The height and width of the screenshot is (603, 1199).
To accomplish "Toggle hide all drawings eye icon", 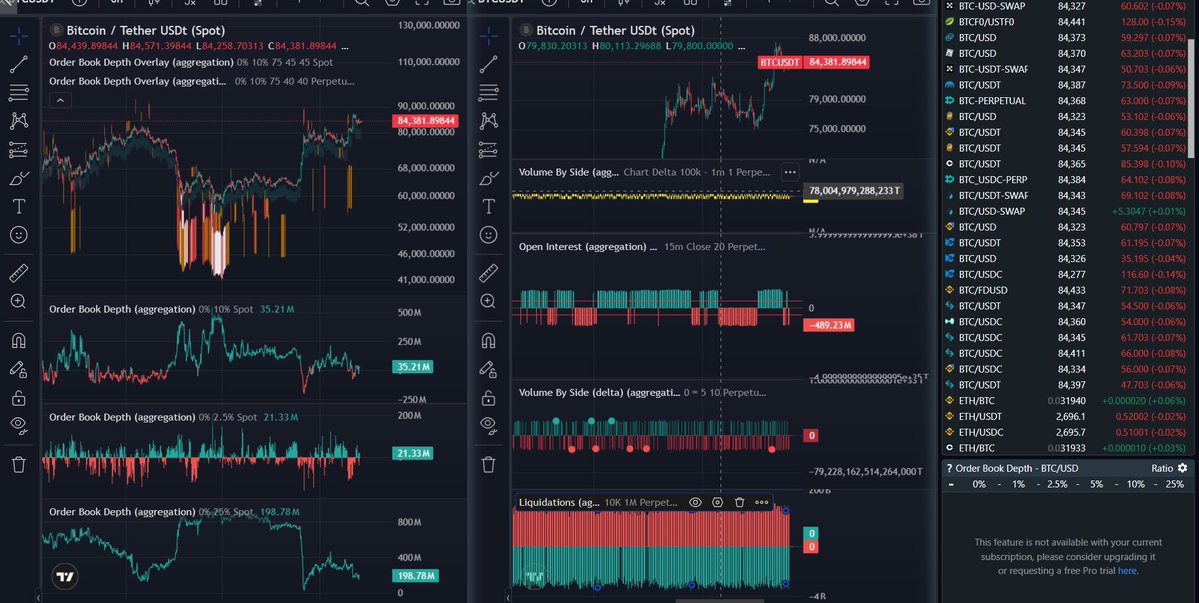I will pos(19,426).
